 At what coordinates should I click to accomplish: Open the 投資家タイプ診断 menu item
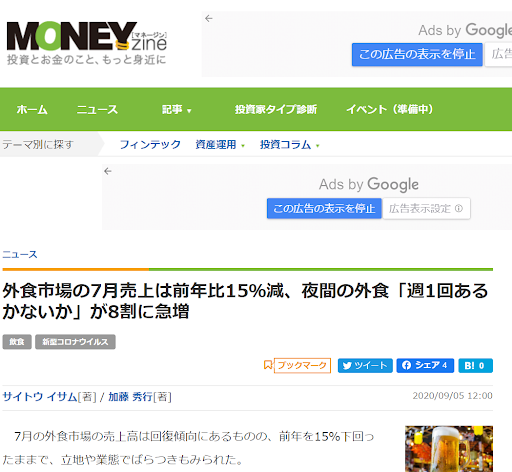point(276,110)
